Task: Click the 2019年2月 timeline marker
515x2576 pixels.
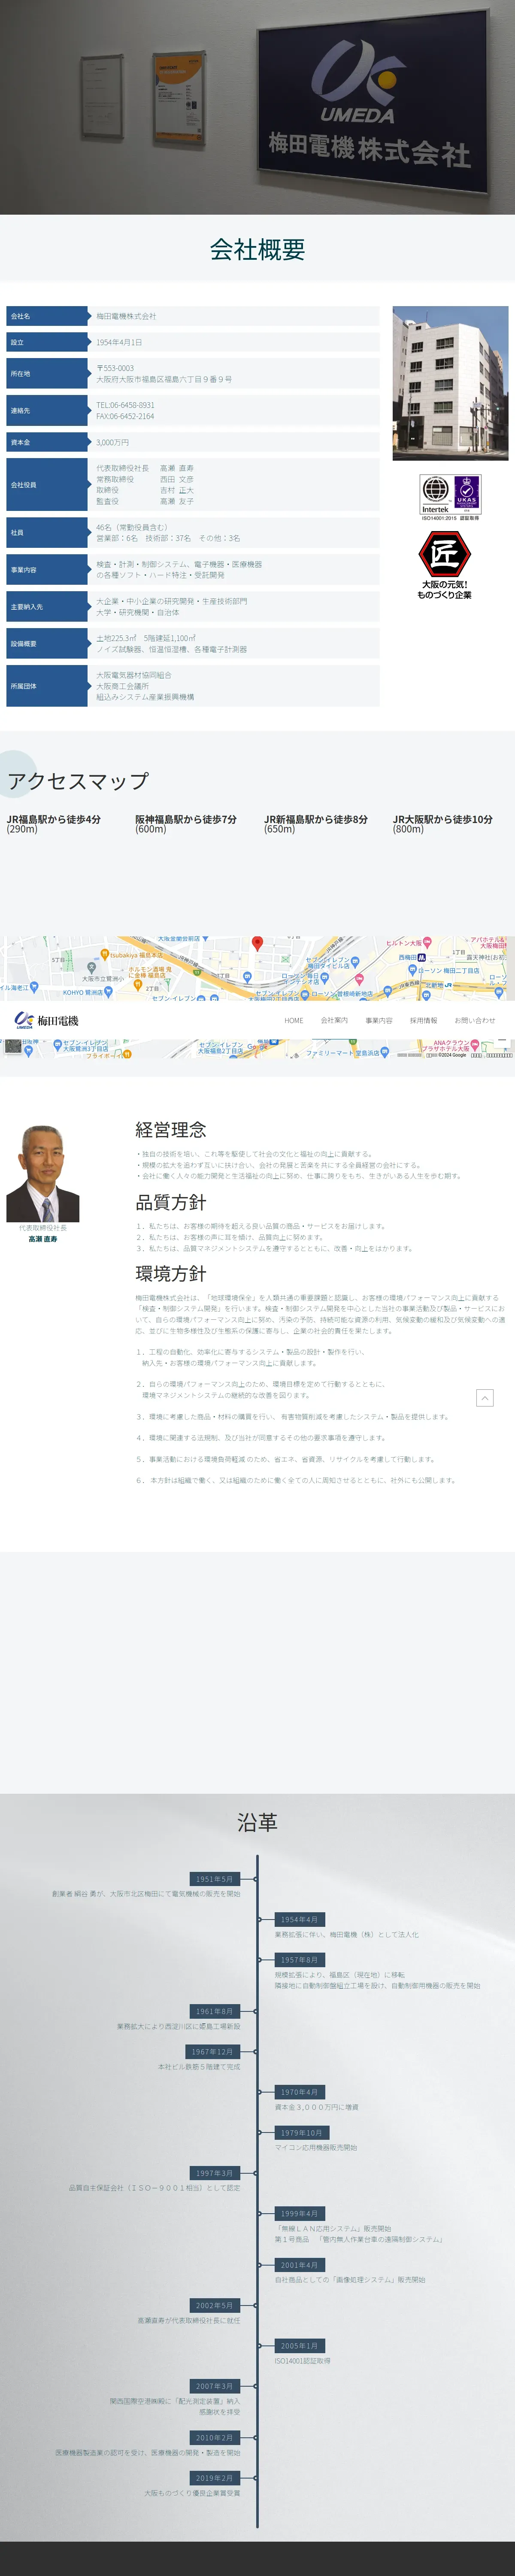Action: click(215, 2478)
